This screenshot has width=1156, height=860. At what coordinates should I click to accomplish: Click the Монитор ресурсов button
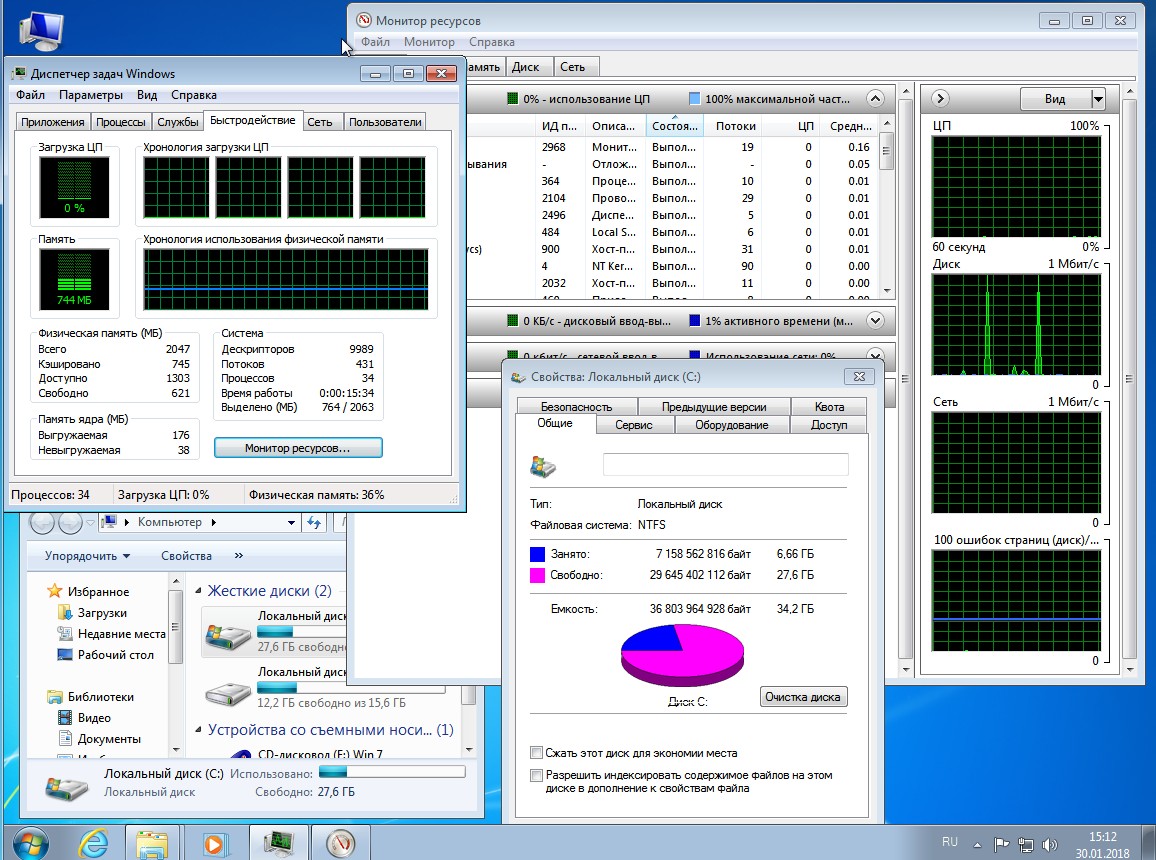297,449
